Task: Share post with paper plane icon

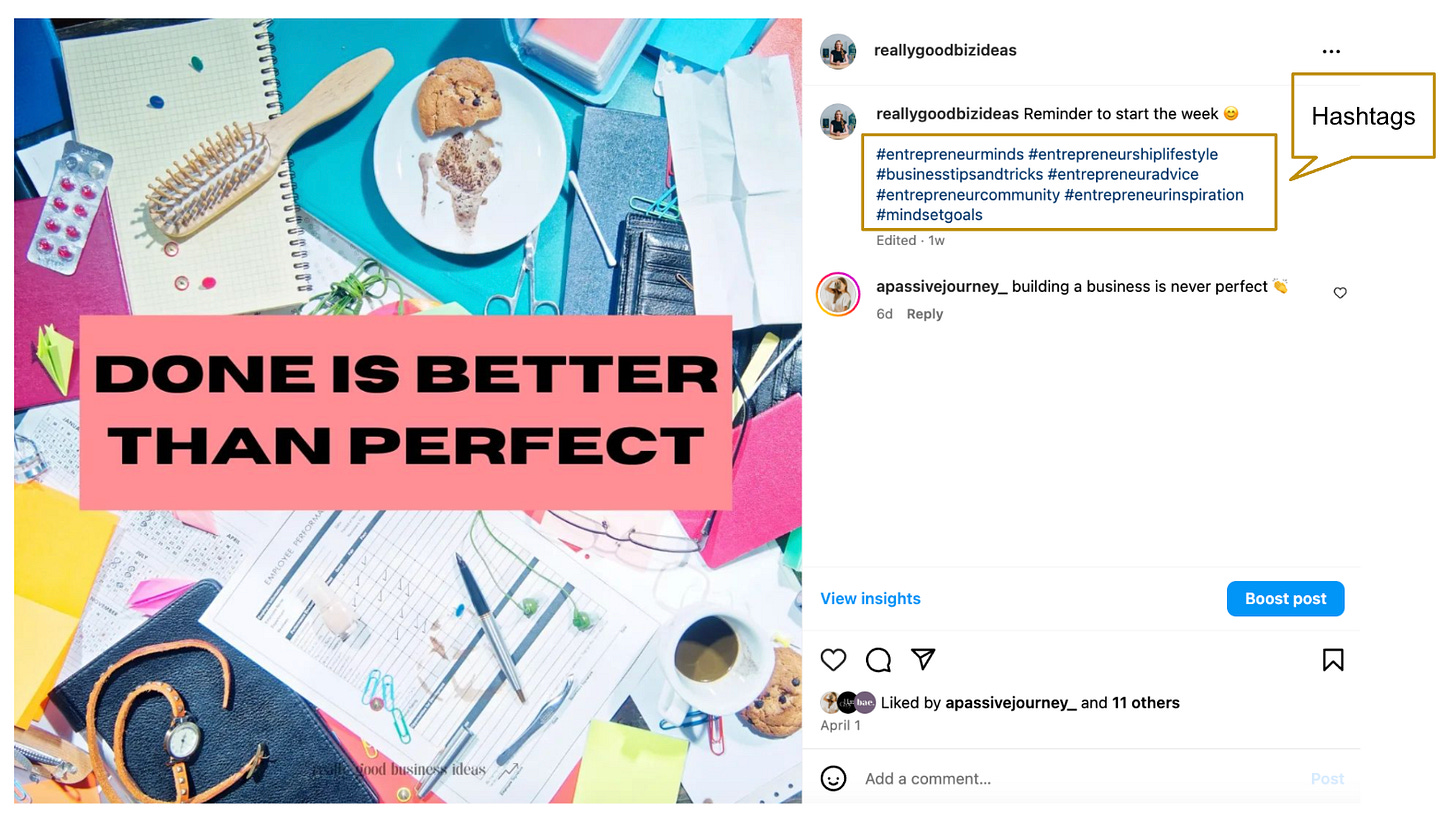Action: pos(923,658)
